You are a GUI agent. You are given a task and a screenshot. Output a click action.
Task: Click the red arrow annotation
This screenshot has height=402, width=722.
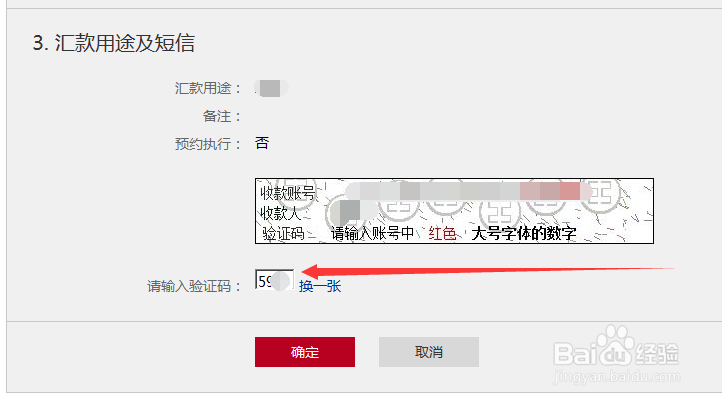(487, 271)
